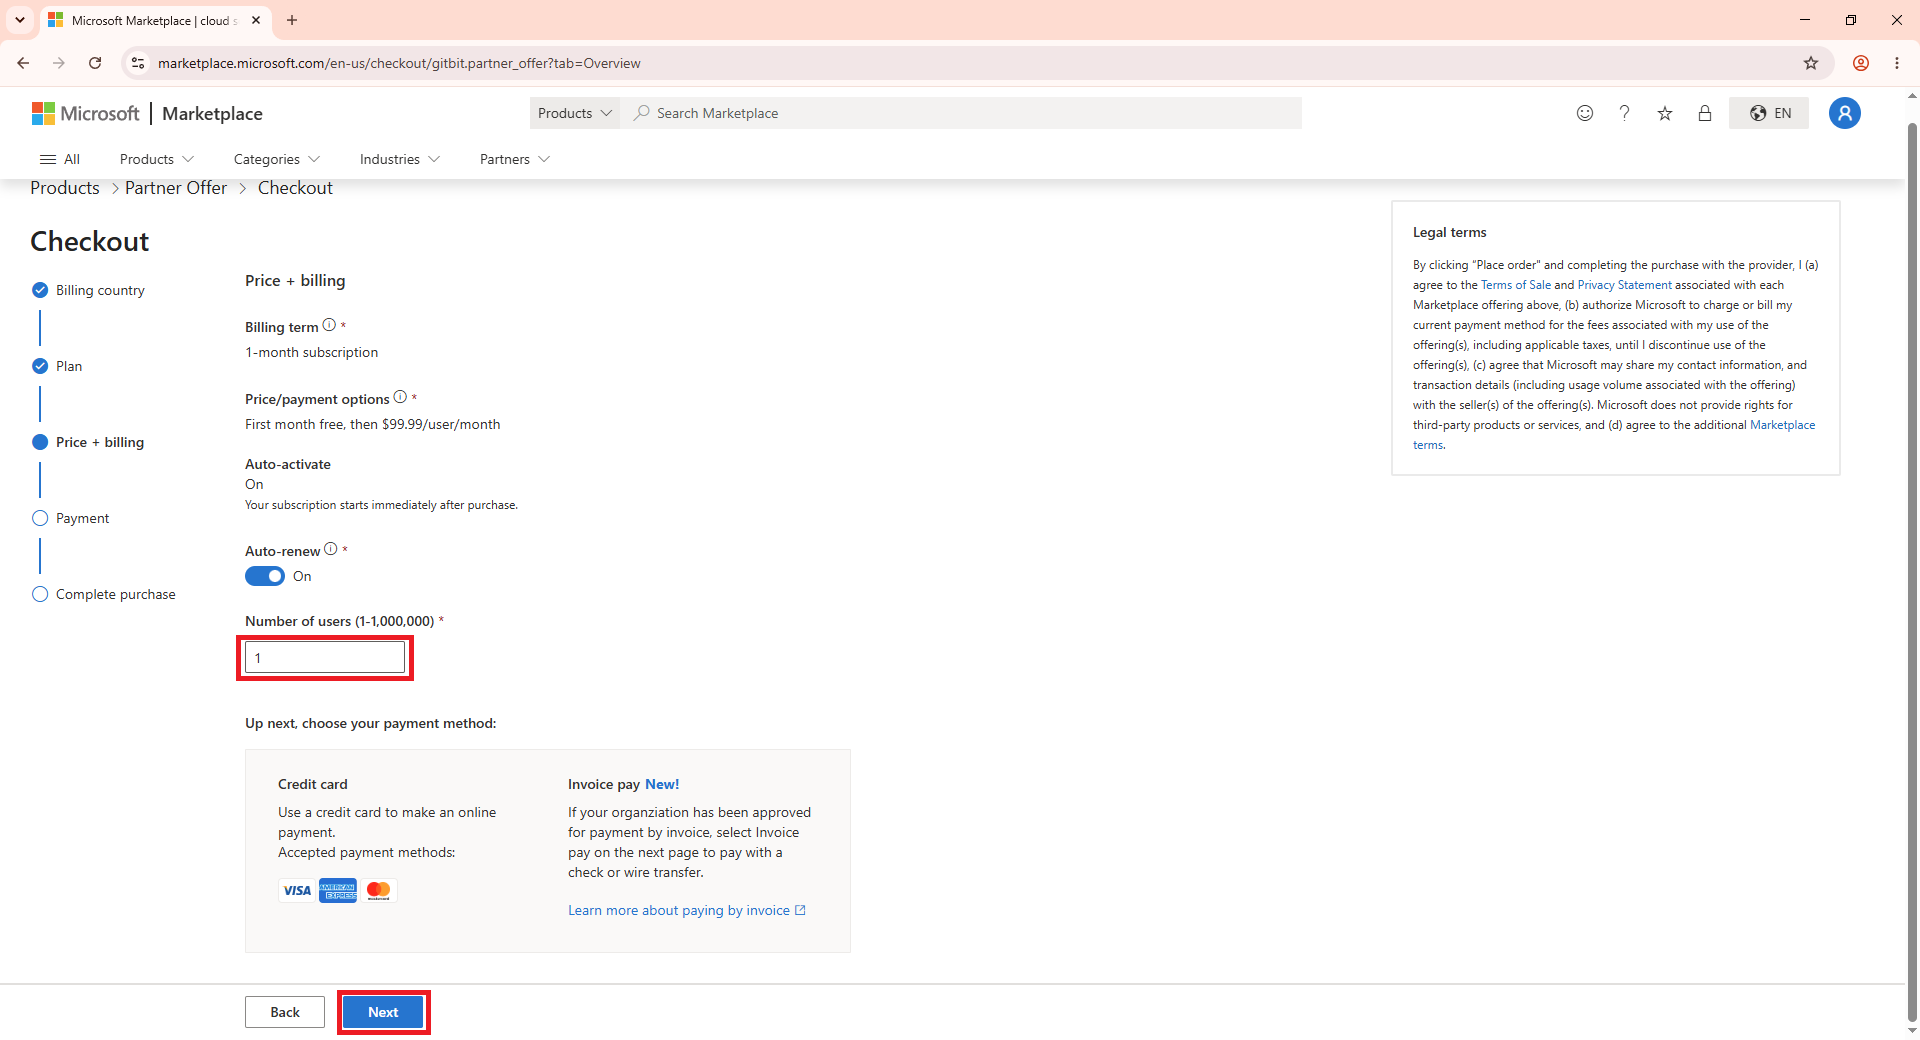The image size is (1920, 1040).
Task: Select the Complete purchase step circle
Action: pos(40,594)
